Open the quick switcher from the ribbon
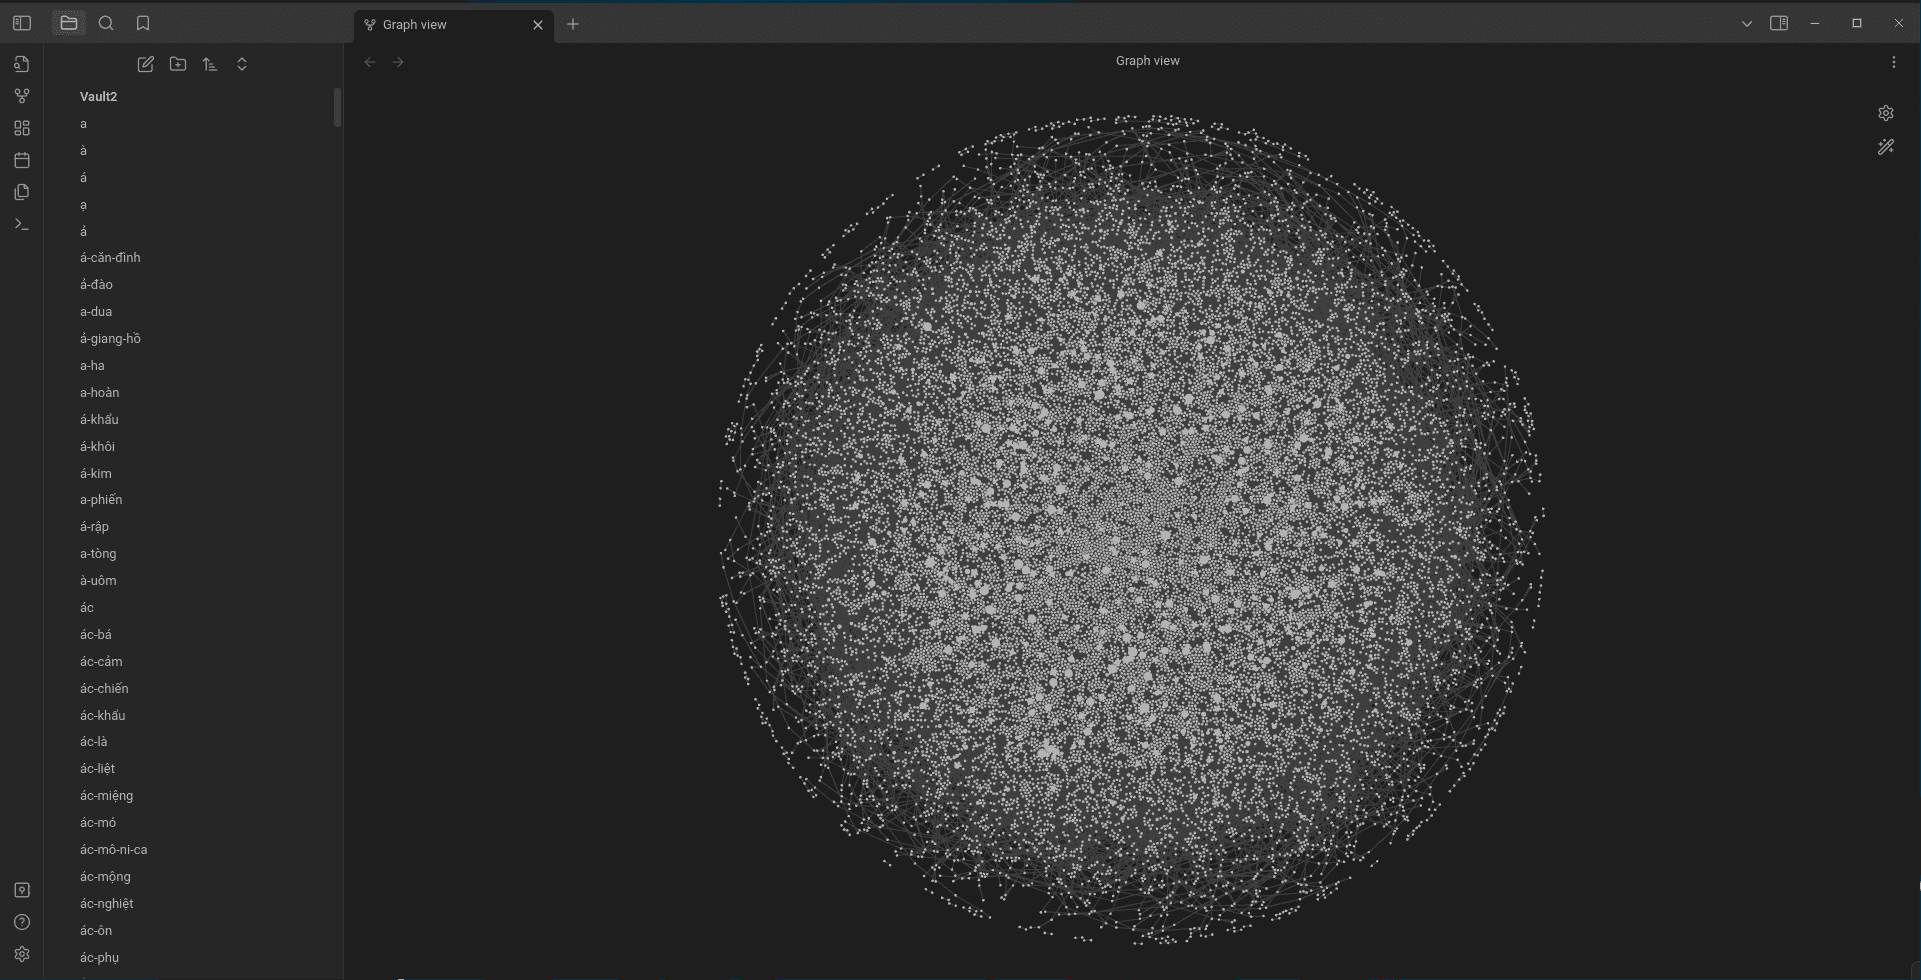This screenshot has height=980, width=1921. pyautogui.click(x=22, y=64)
